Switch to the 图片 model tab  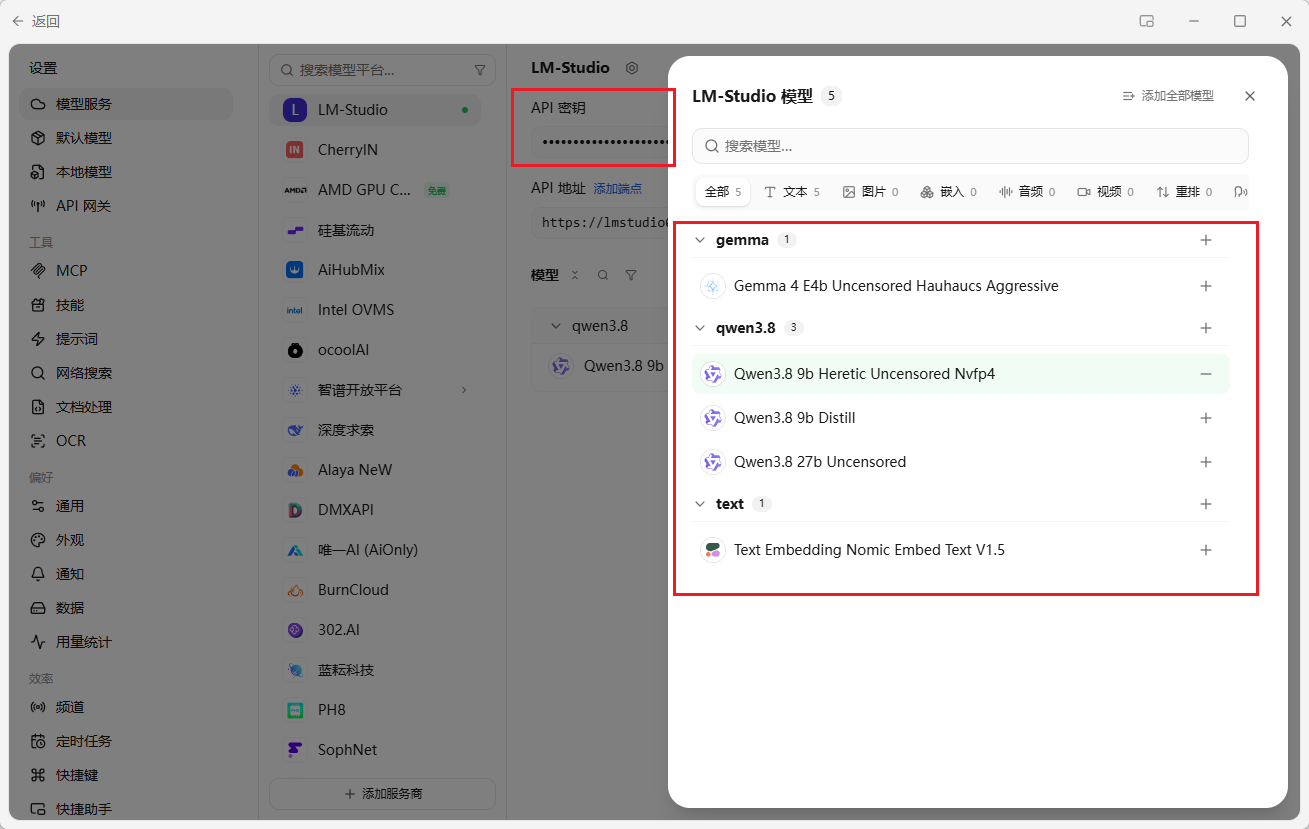click(870, 192)
